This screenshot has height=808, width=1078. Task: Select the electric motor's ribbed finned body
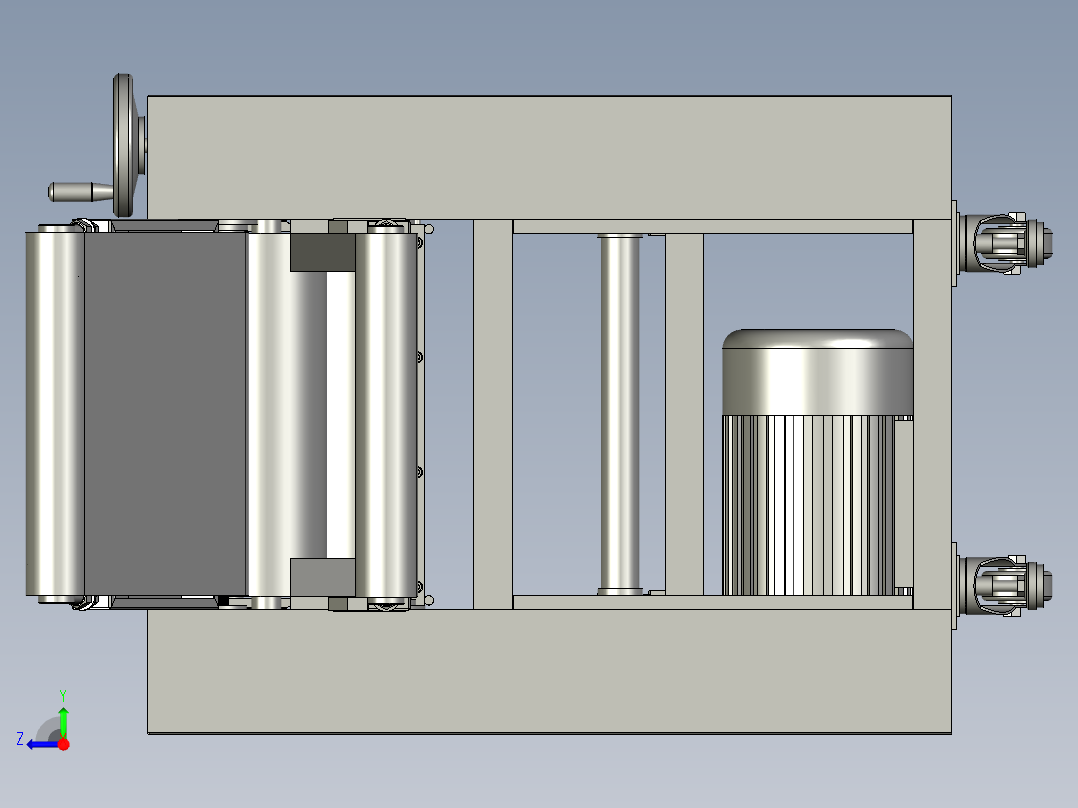[x=808, y=505]
